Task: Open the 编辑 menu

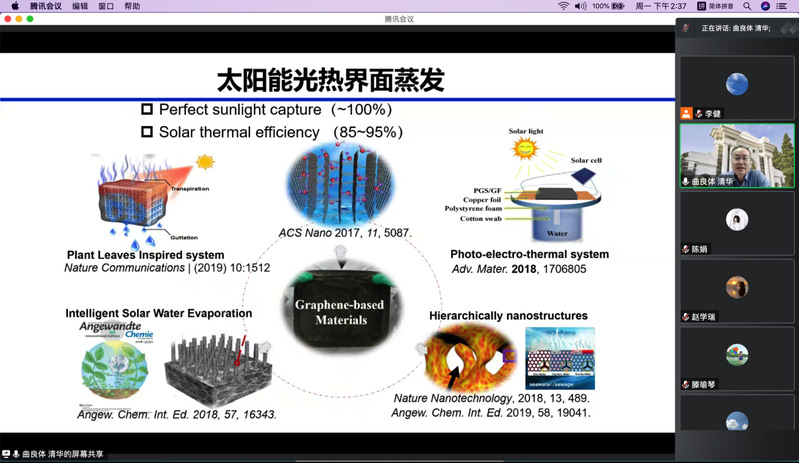Action: coord(80,6)
